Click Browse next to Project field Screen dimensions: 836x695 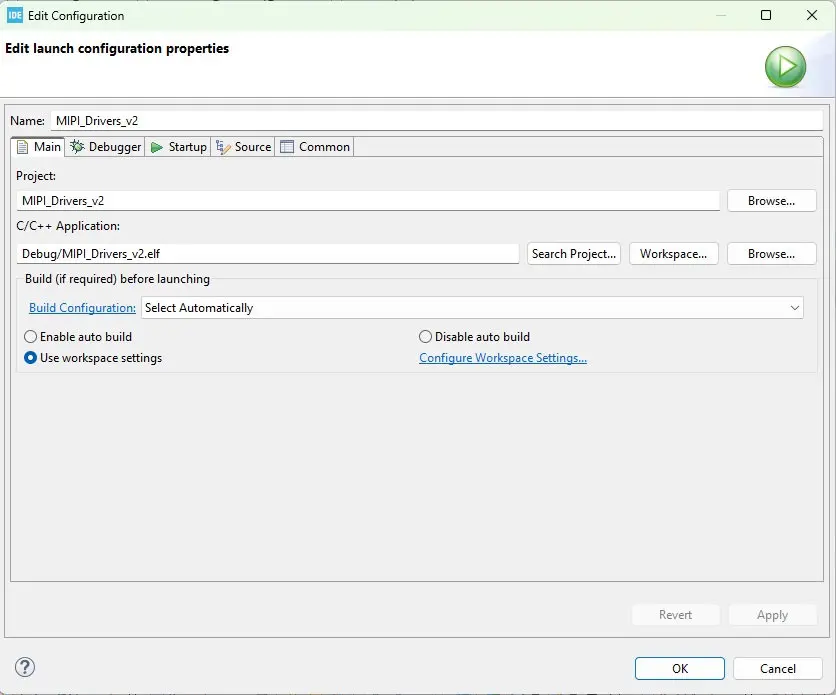[771, 201]
